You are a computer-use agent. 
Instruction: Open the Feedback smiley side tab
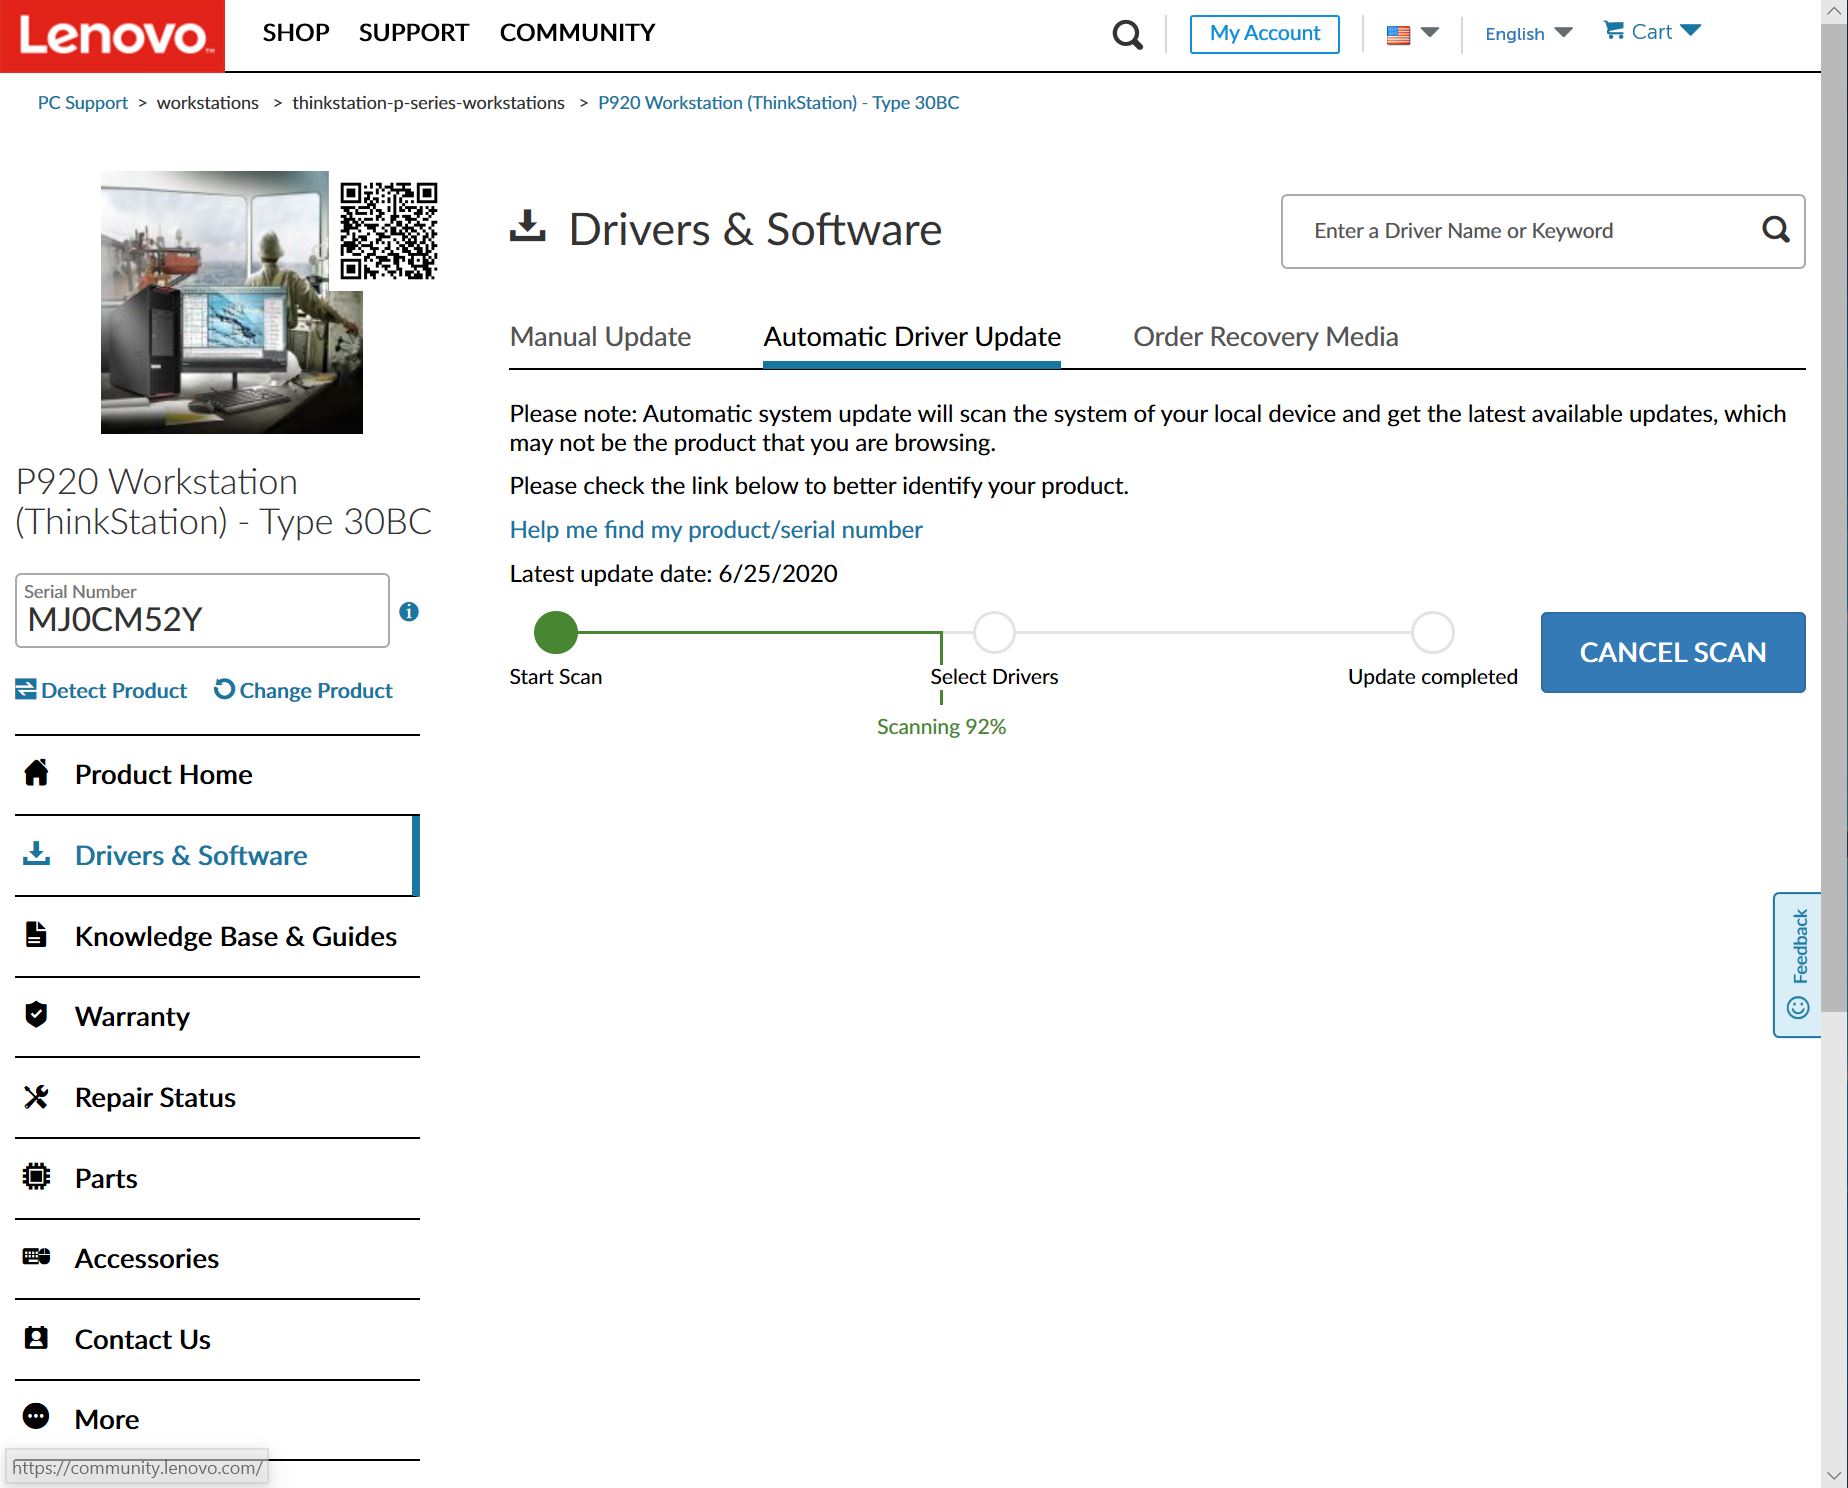1798,964
